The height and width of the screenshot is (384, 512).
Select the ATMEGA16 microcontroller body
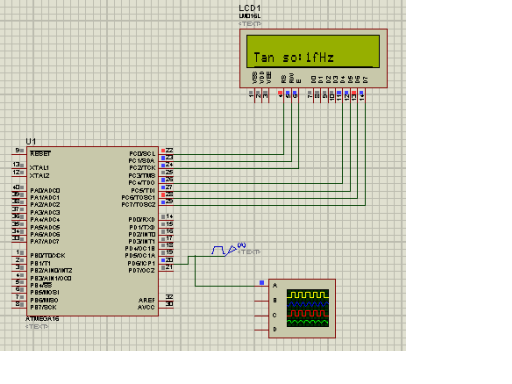[92, 231]
